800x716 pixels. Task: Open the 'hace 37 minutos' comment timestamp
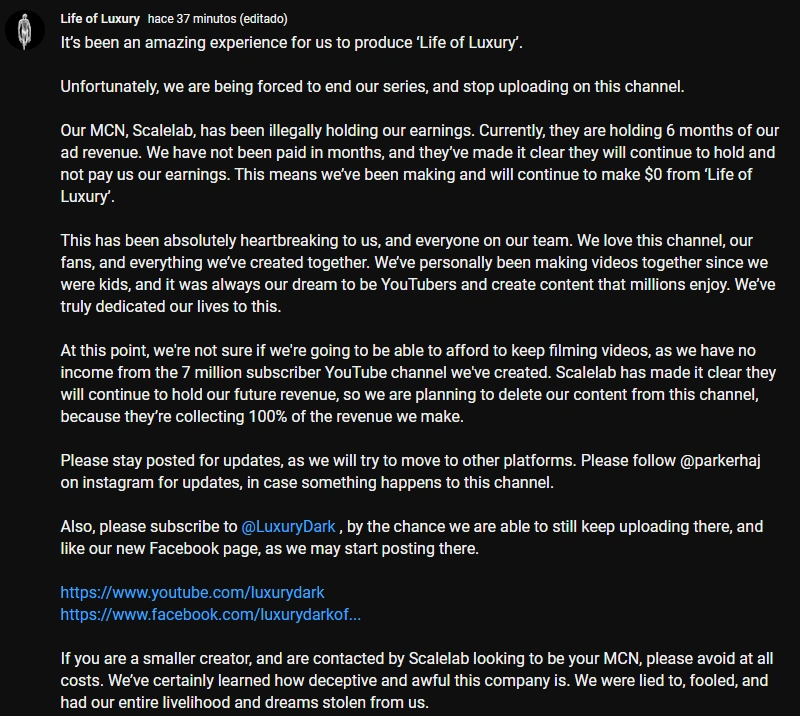coord(192,19)
